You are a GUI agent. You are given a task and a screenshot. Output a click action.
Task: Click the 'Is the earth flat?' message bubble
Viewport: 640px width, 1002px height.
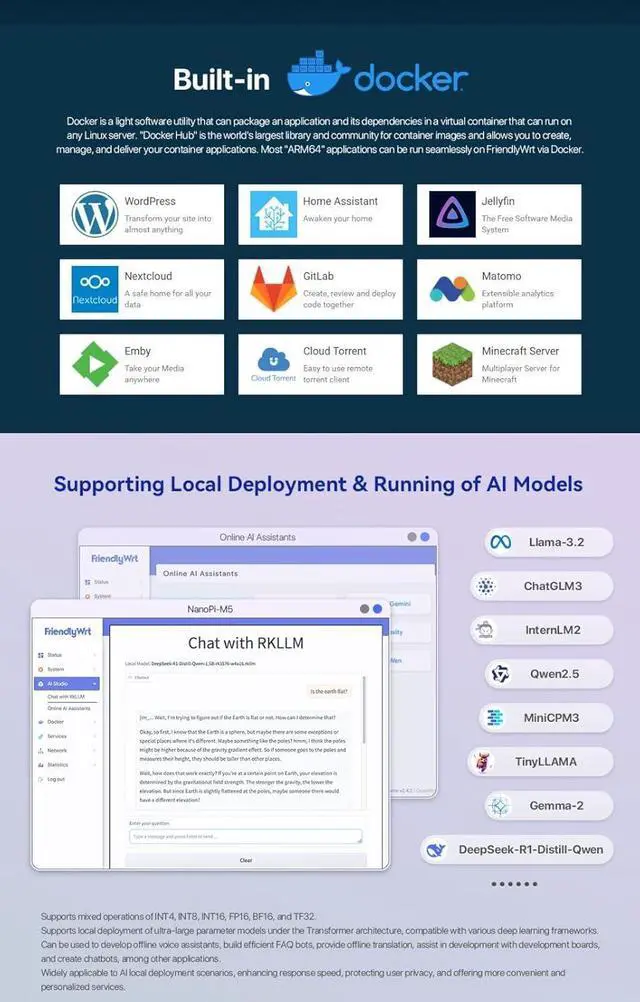click(x=329, y=691)
